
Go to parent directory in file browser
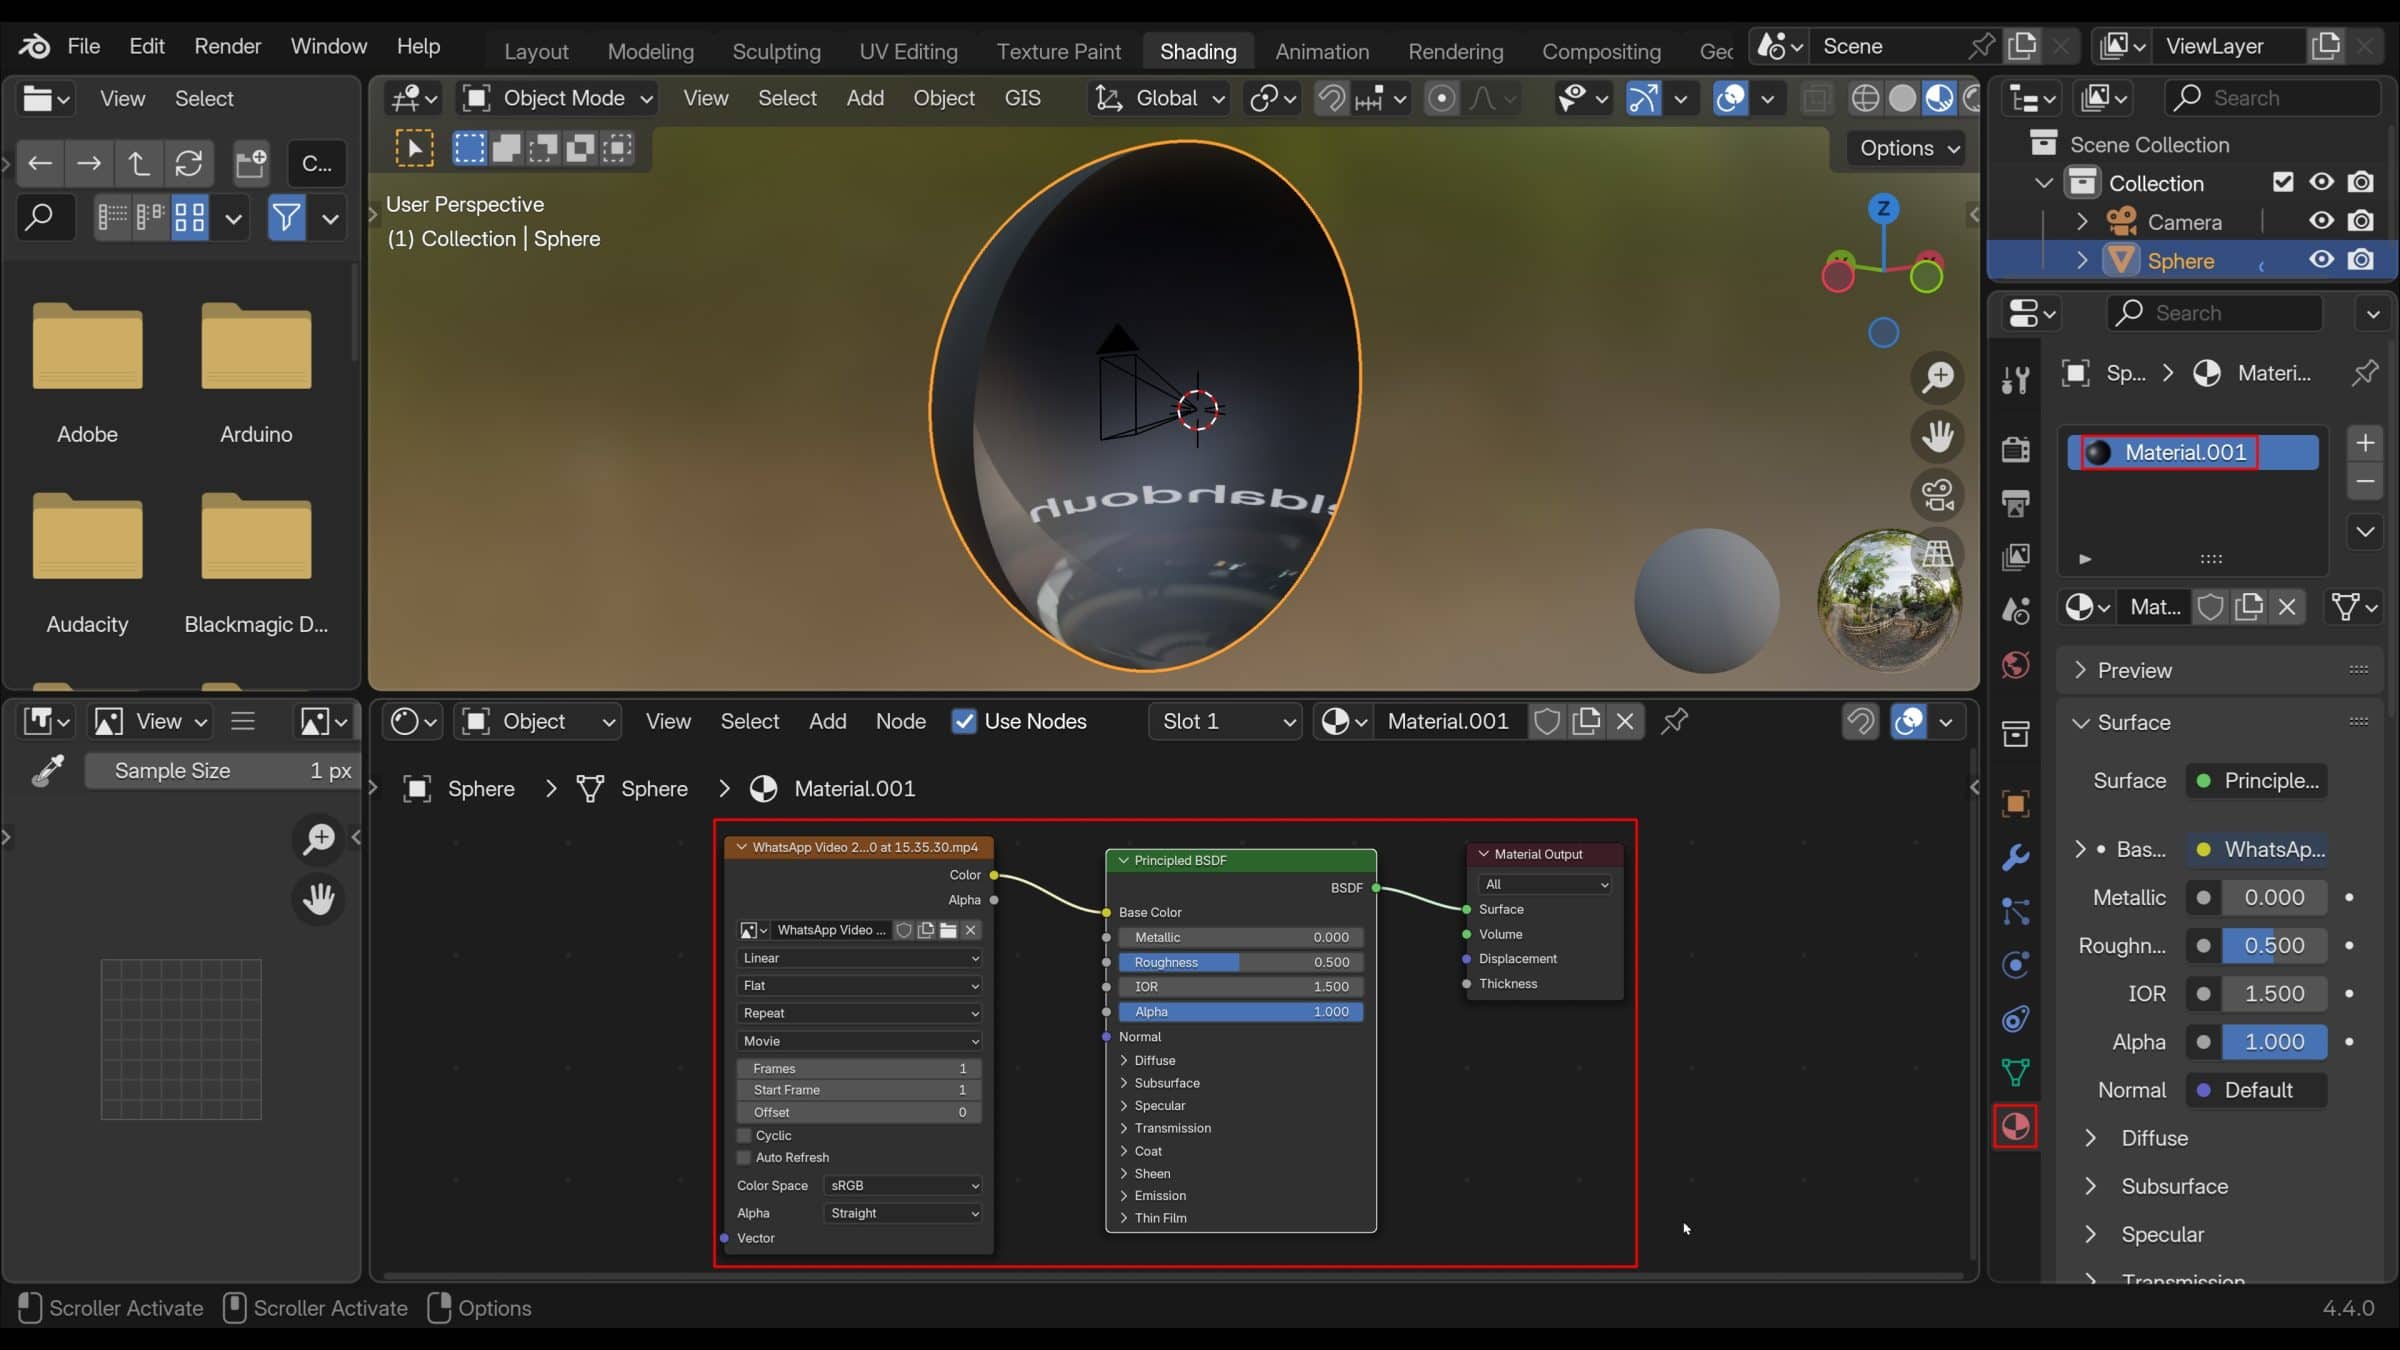(x=138, y=163)
